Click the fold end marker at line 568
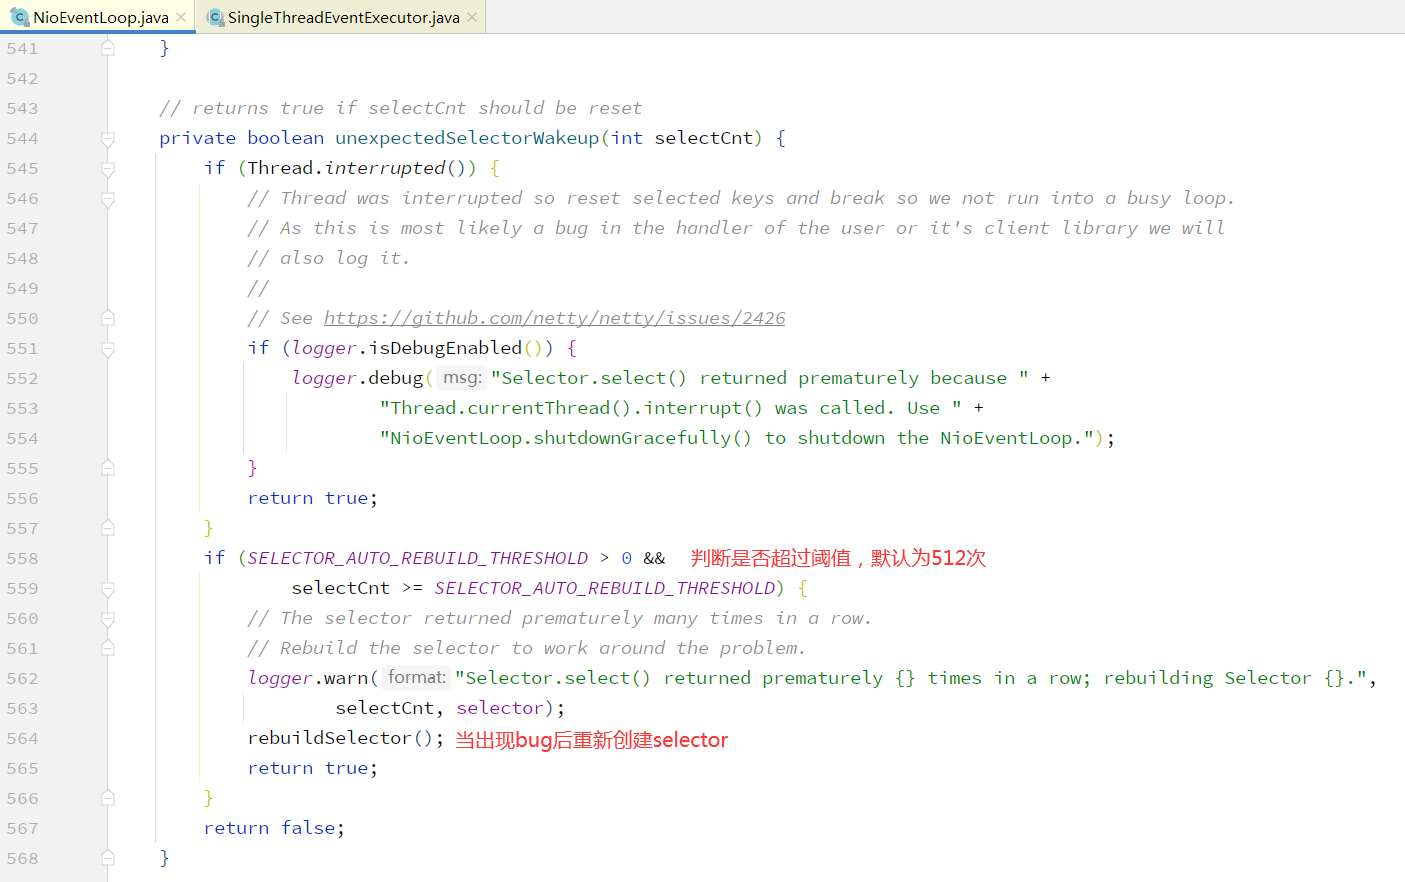 coord(108,858)
